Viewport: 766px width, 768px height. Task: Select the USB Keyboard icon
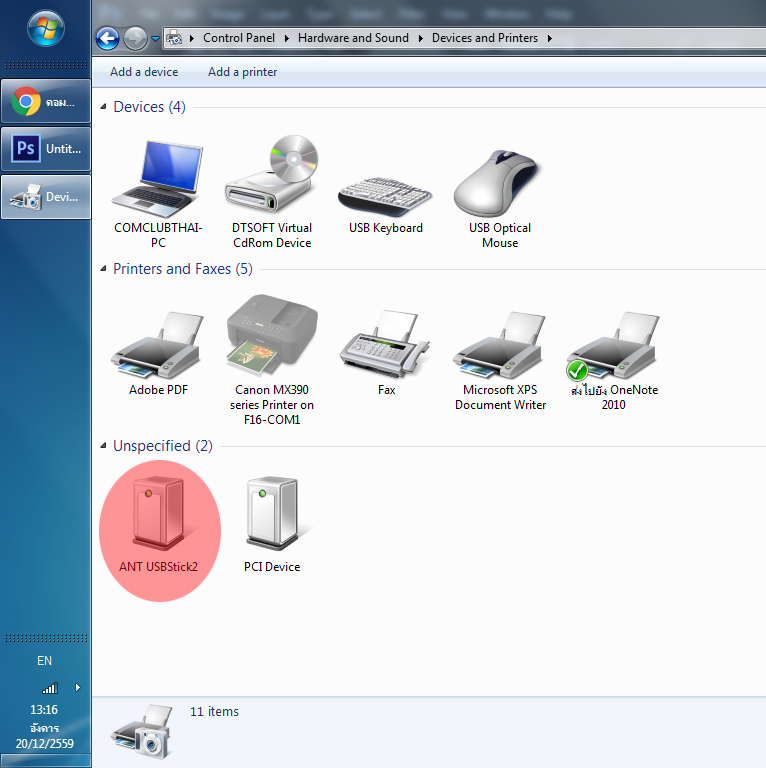tap(385, 196)
